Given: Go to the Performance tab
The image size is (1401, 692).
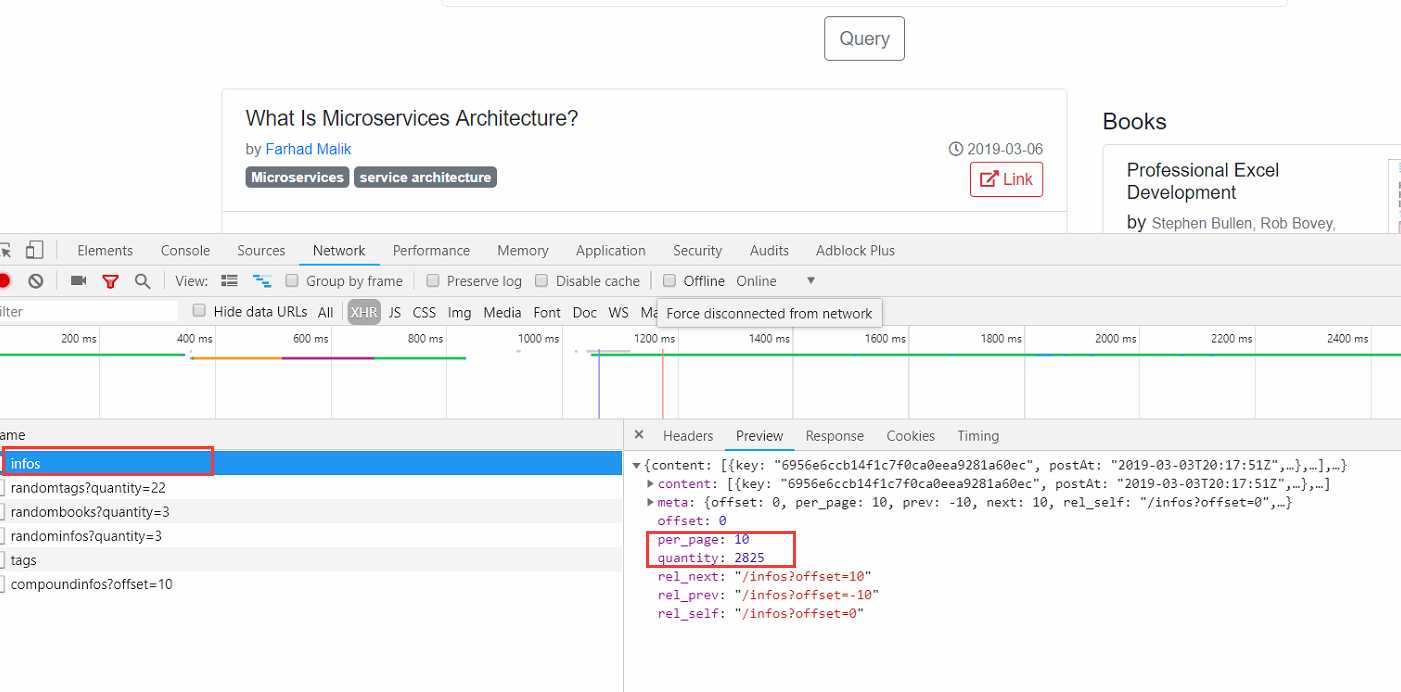Looking at the screenshot, I should tap(431, 250).
